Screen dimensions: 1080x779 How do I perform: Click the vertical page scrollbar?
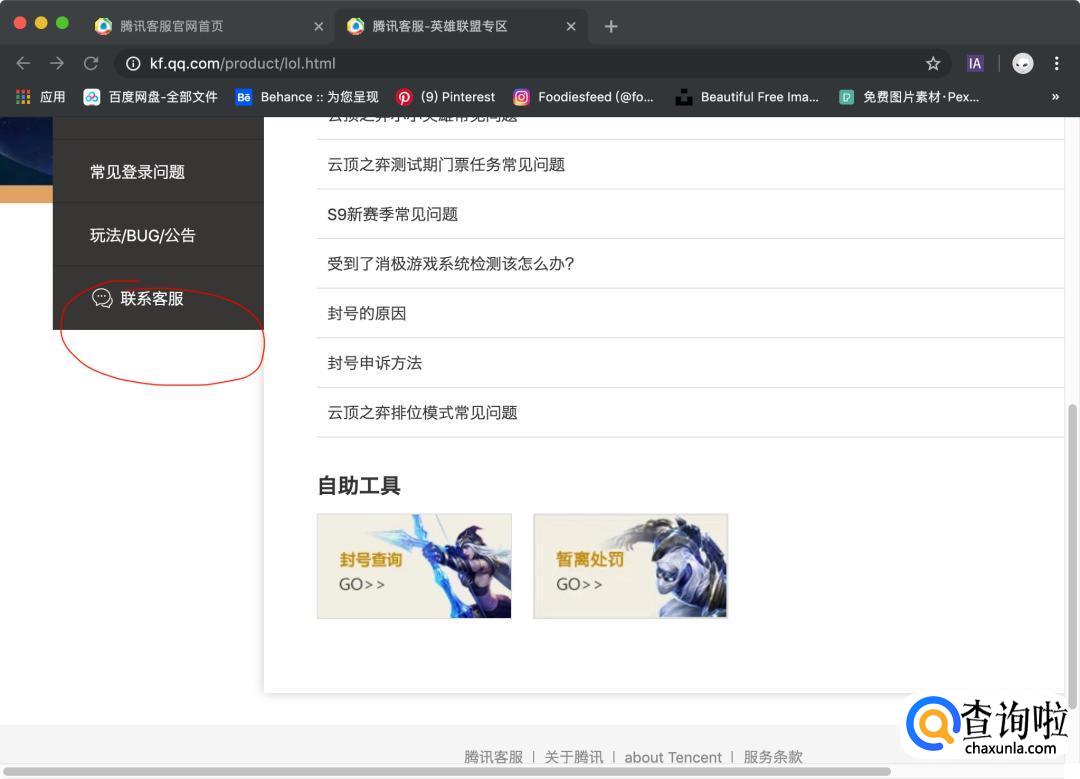click(1072, 556)
